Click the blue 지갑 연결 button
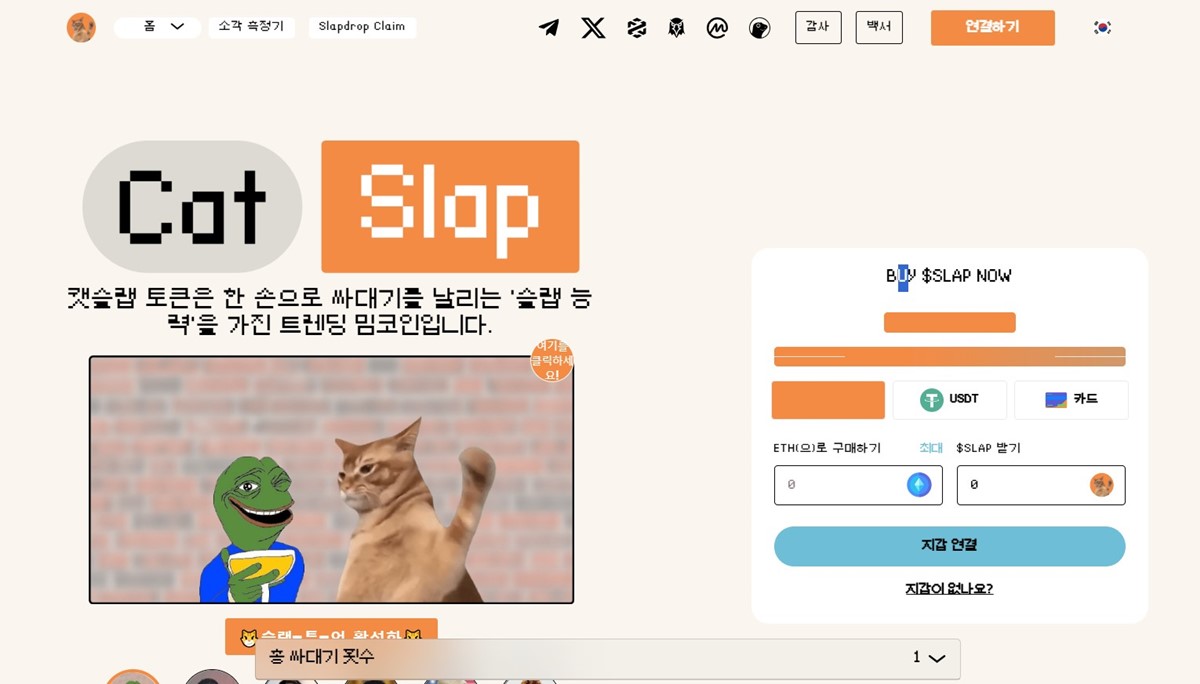The width and height of the screenshot is (1200, 684). point(949,546)
